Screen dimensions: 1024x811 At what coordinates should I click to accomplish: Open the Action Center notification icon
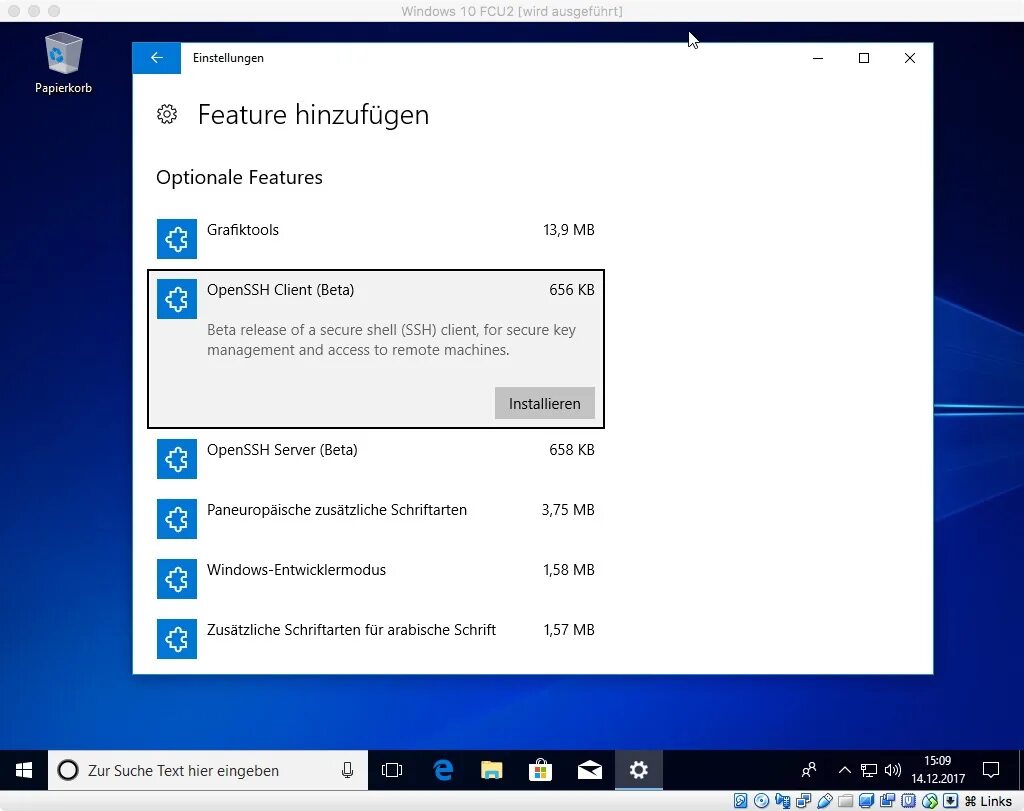(x=991, y=771)
